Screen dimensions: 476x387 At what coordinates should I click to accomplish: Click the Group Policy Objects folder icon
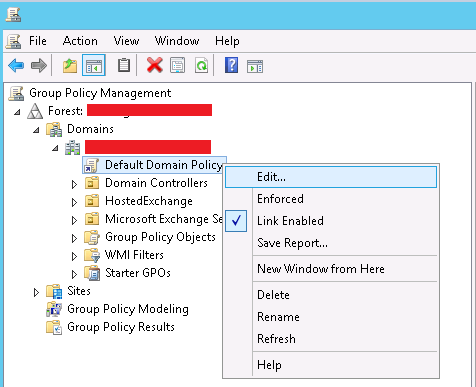point(92,237)
